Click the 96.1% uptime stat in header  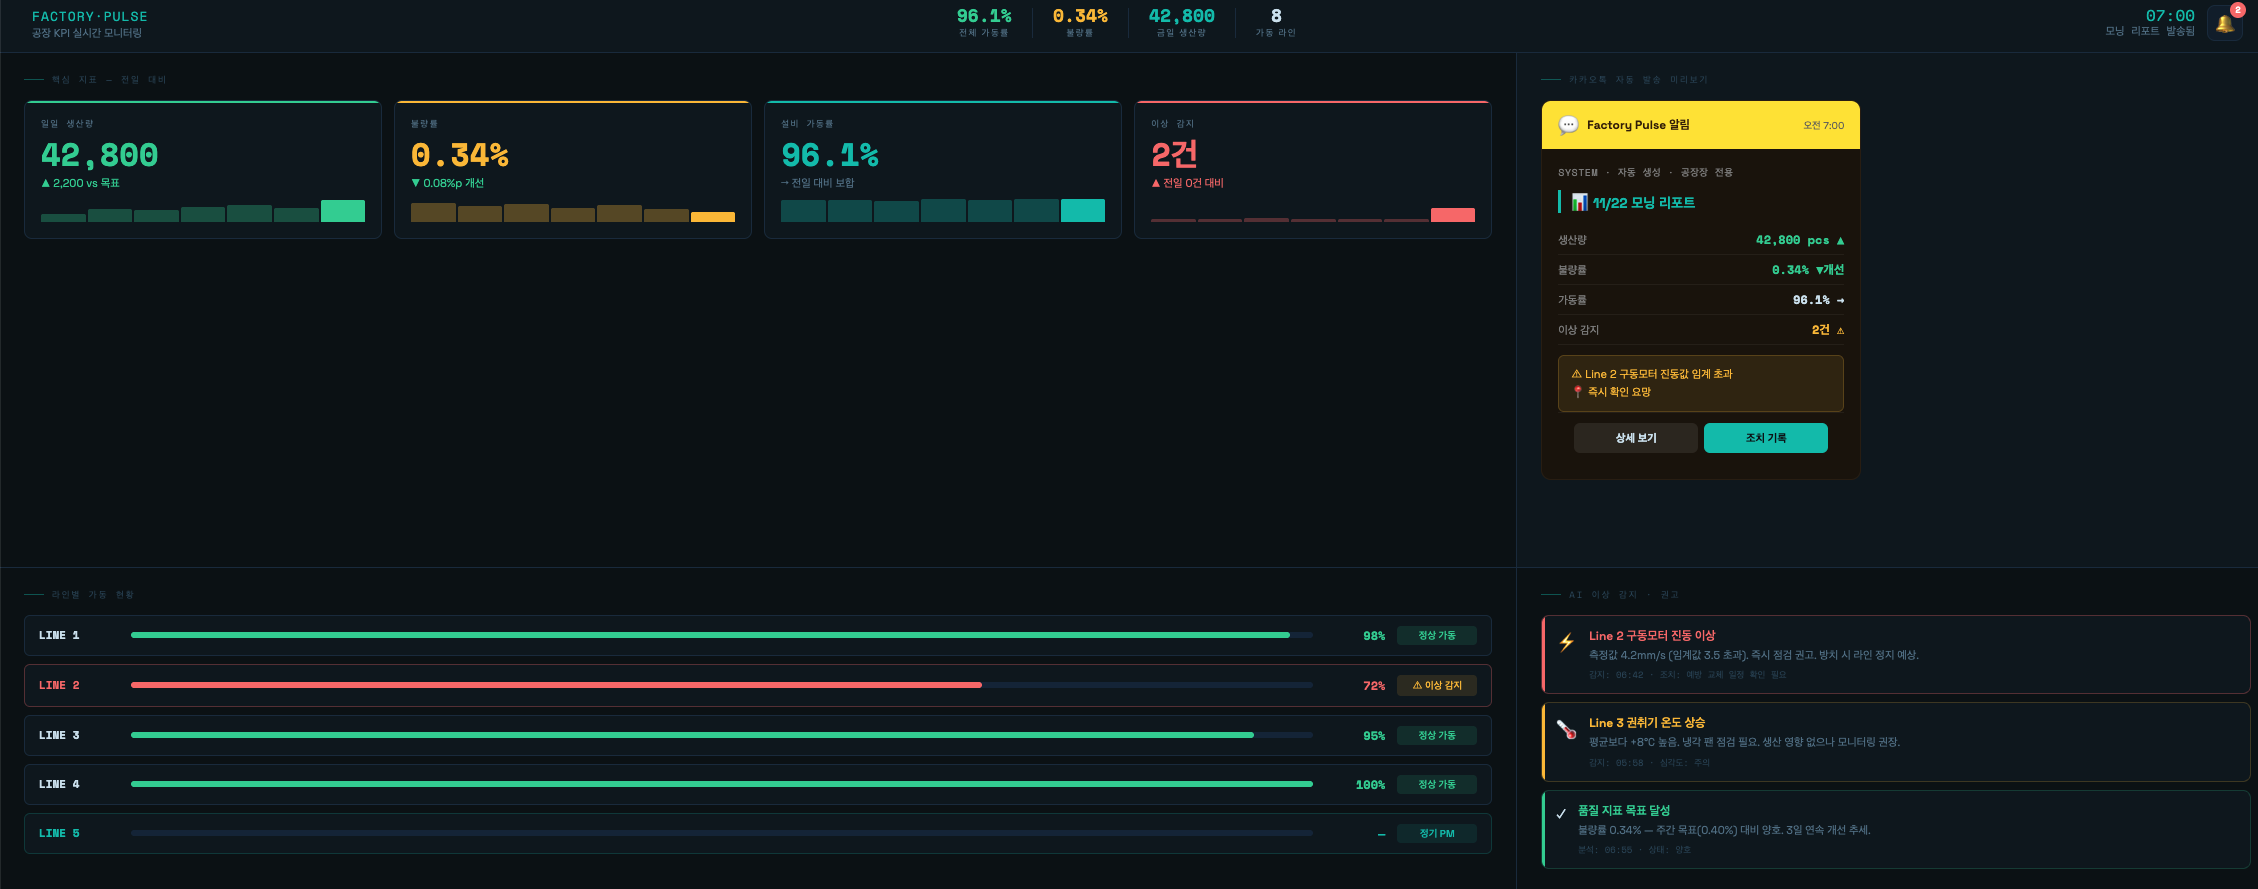click(983, 22)
